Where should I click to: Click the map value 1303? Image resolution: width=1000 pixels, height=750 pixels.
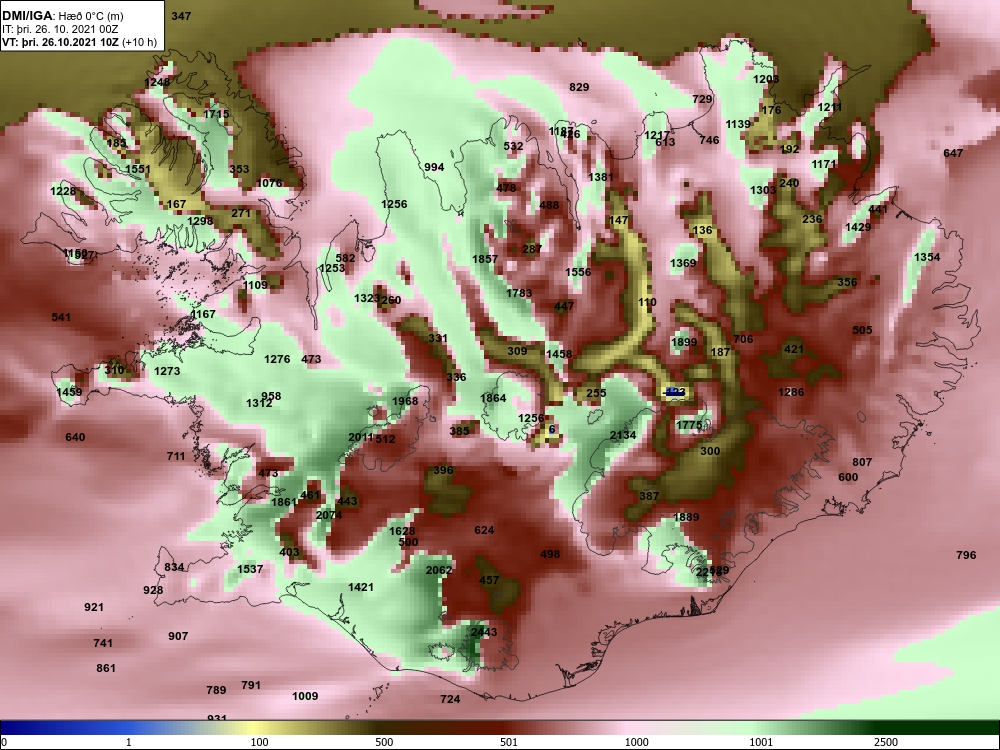pyautogui.click(x=763, y=190)
